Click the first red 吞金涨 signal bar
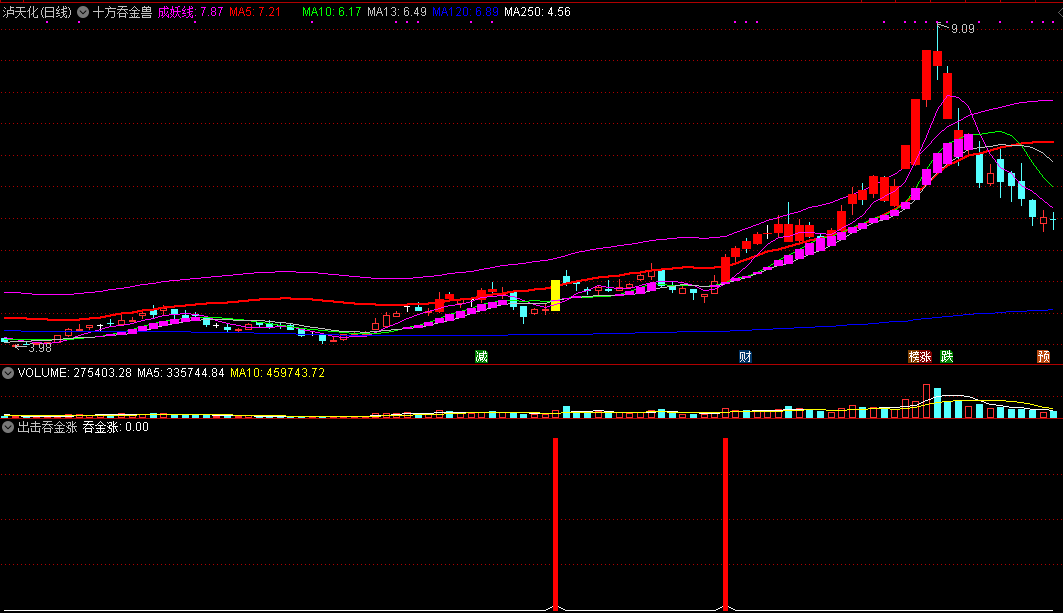Image resolution: width=1063 pixels, height=613 pixels. tap(556, 524)
